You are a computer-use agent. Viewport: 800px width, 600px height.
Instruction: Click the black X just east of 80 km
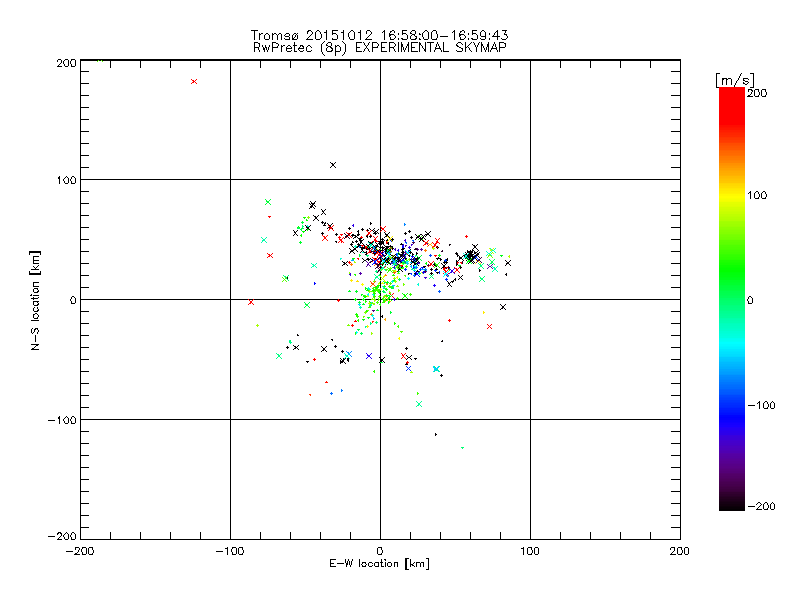click(503, 307)
